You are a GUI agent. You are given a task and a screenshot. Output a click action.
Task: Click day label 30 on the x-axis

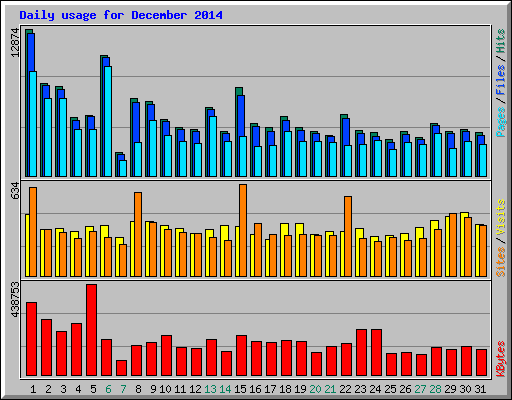pyautogui.click(x=465, y=389)
